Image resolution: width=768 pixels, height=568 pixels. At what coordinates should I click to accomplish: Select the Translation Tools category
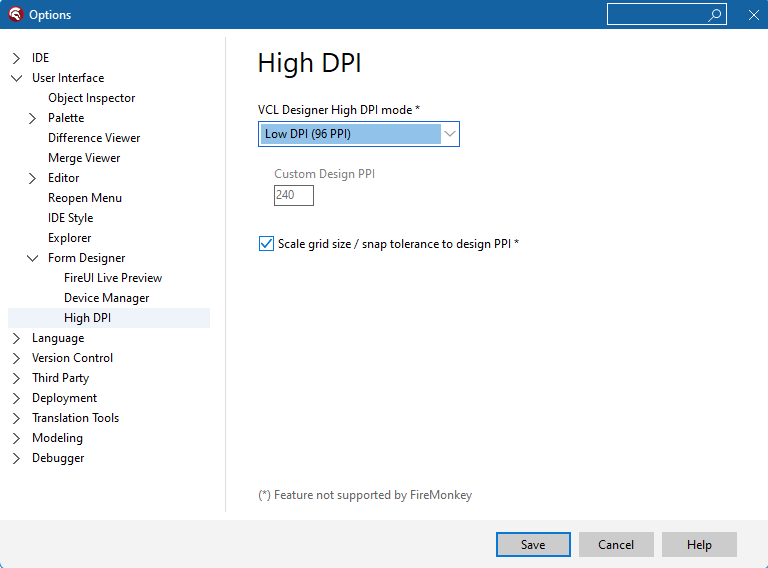[x=75, y=418]
